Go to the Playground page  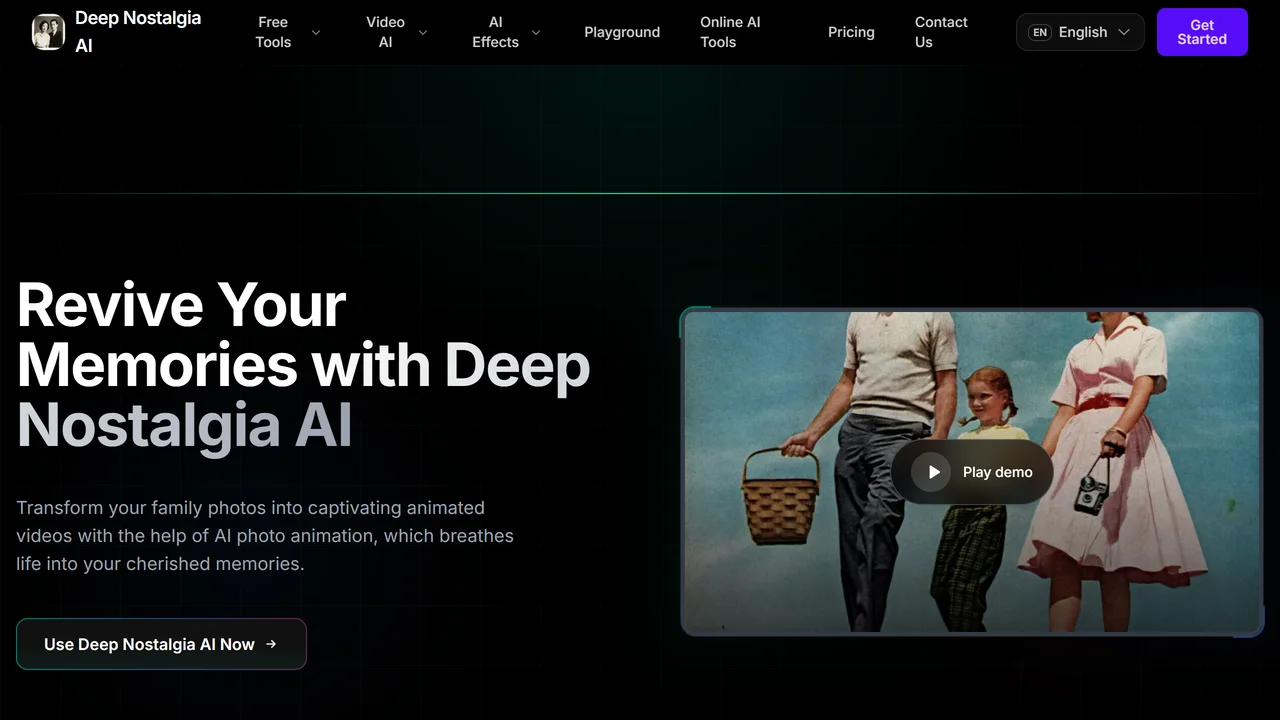tap(622, 32)
